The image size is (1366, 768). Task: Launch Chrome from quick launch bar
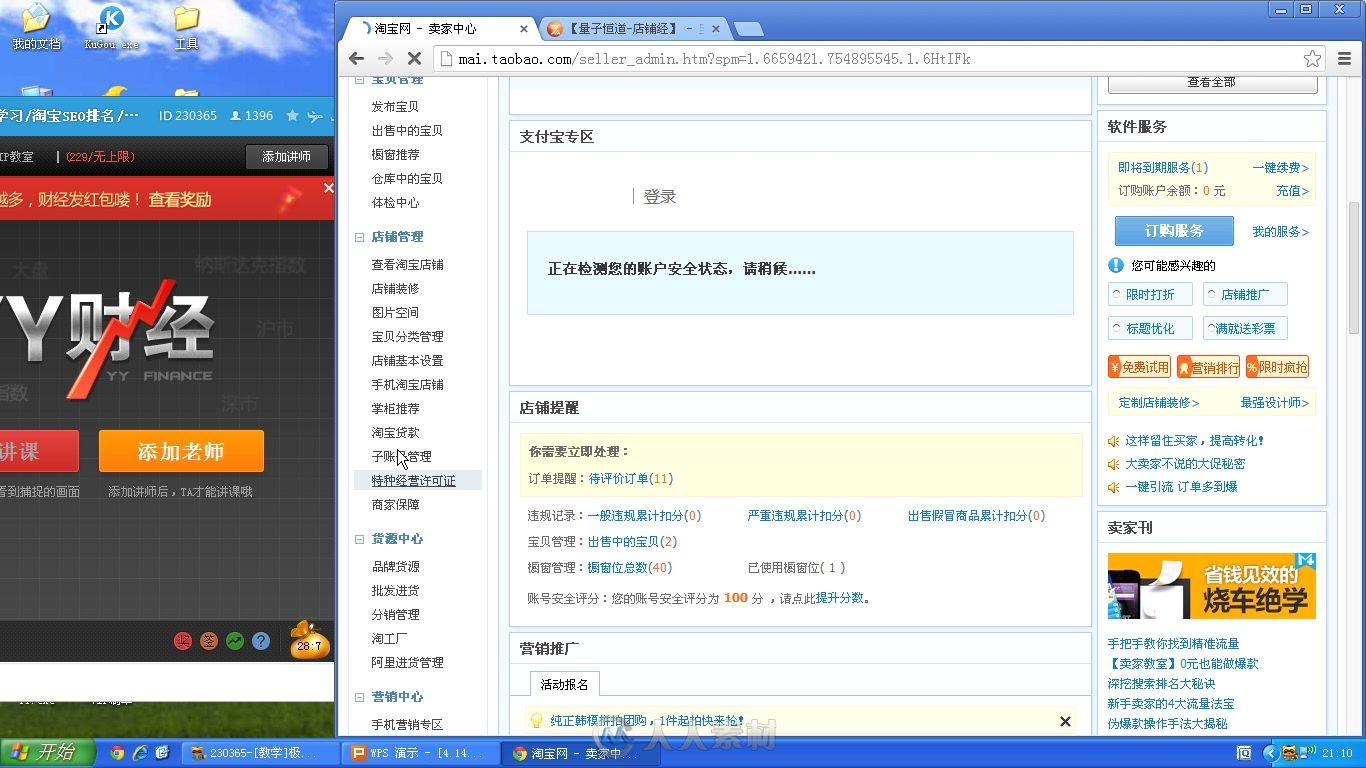point(117,753)
